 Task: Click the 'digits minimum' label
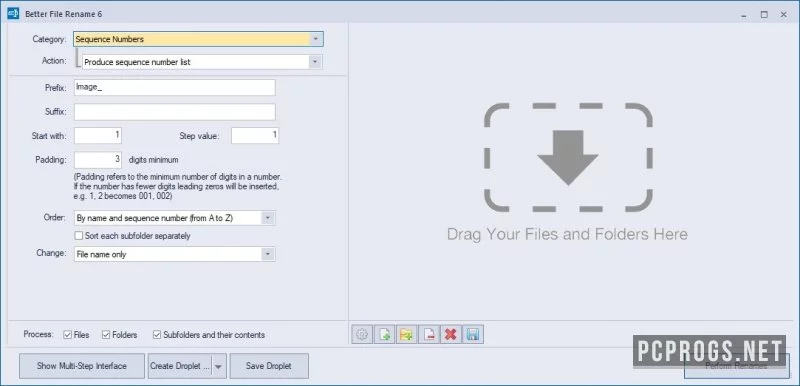154,160
